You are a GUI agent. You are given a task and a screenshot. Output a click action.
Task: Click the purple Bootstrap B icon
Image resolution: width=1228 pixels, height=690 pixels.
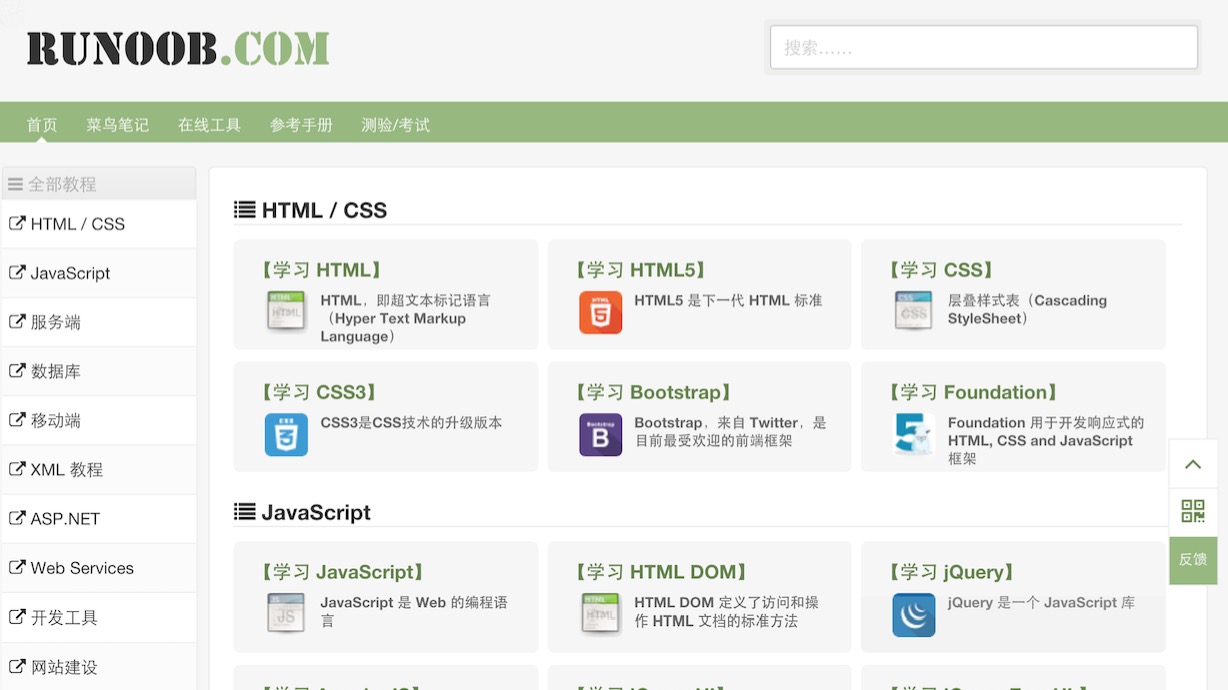coord(600,435)
